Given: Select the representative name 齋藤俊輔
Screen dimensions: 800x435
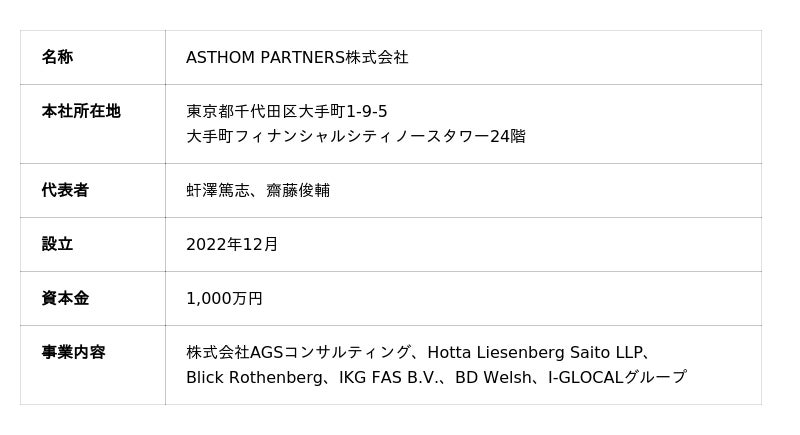Looking at the screenshot, I should point(298,190).
